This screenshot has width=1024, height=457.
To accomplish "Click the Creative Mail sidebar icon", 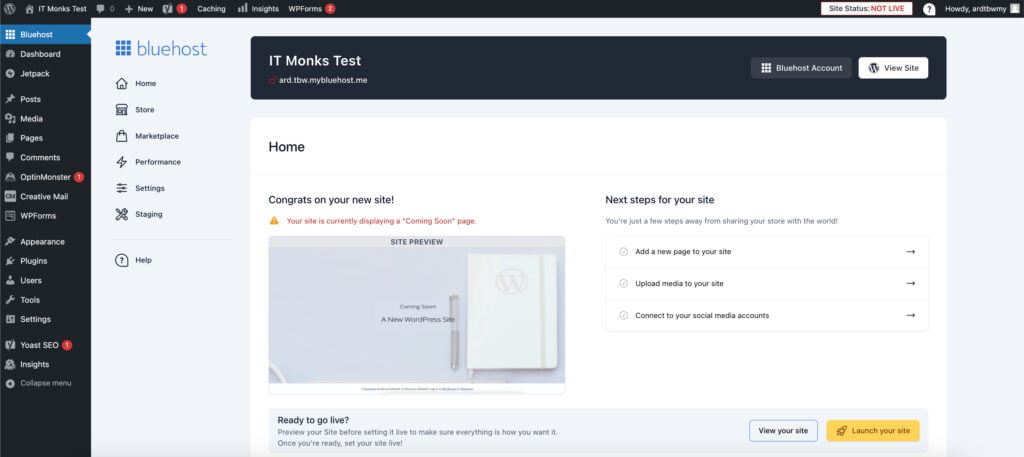I will [10, 197].
